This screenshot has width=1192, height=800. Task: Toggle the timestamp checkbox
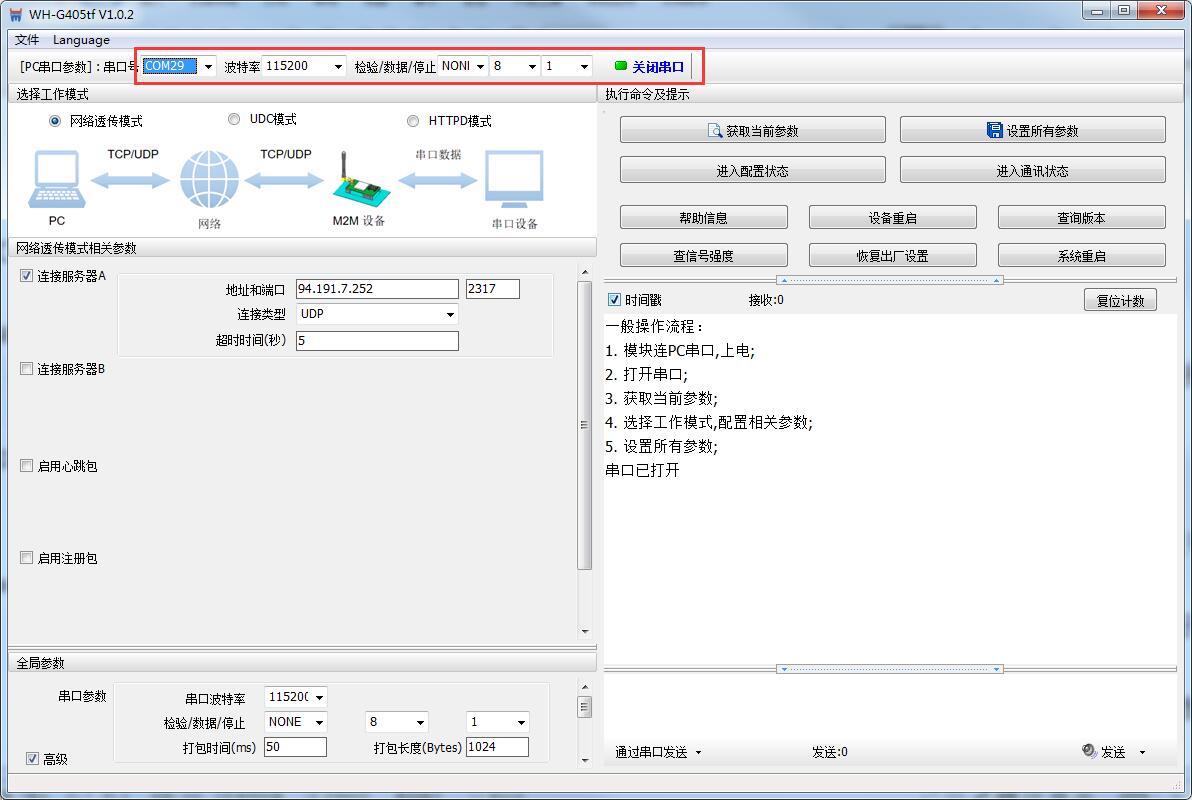tap(615, 300)
